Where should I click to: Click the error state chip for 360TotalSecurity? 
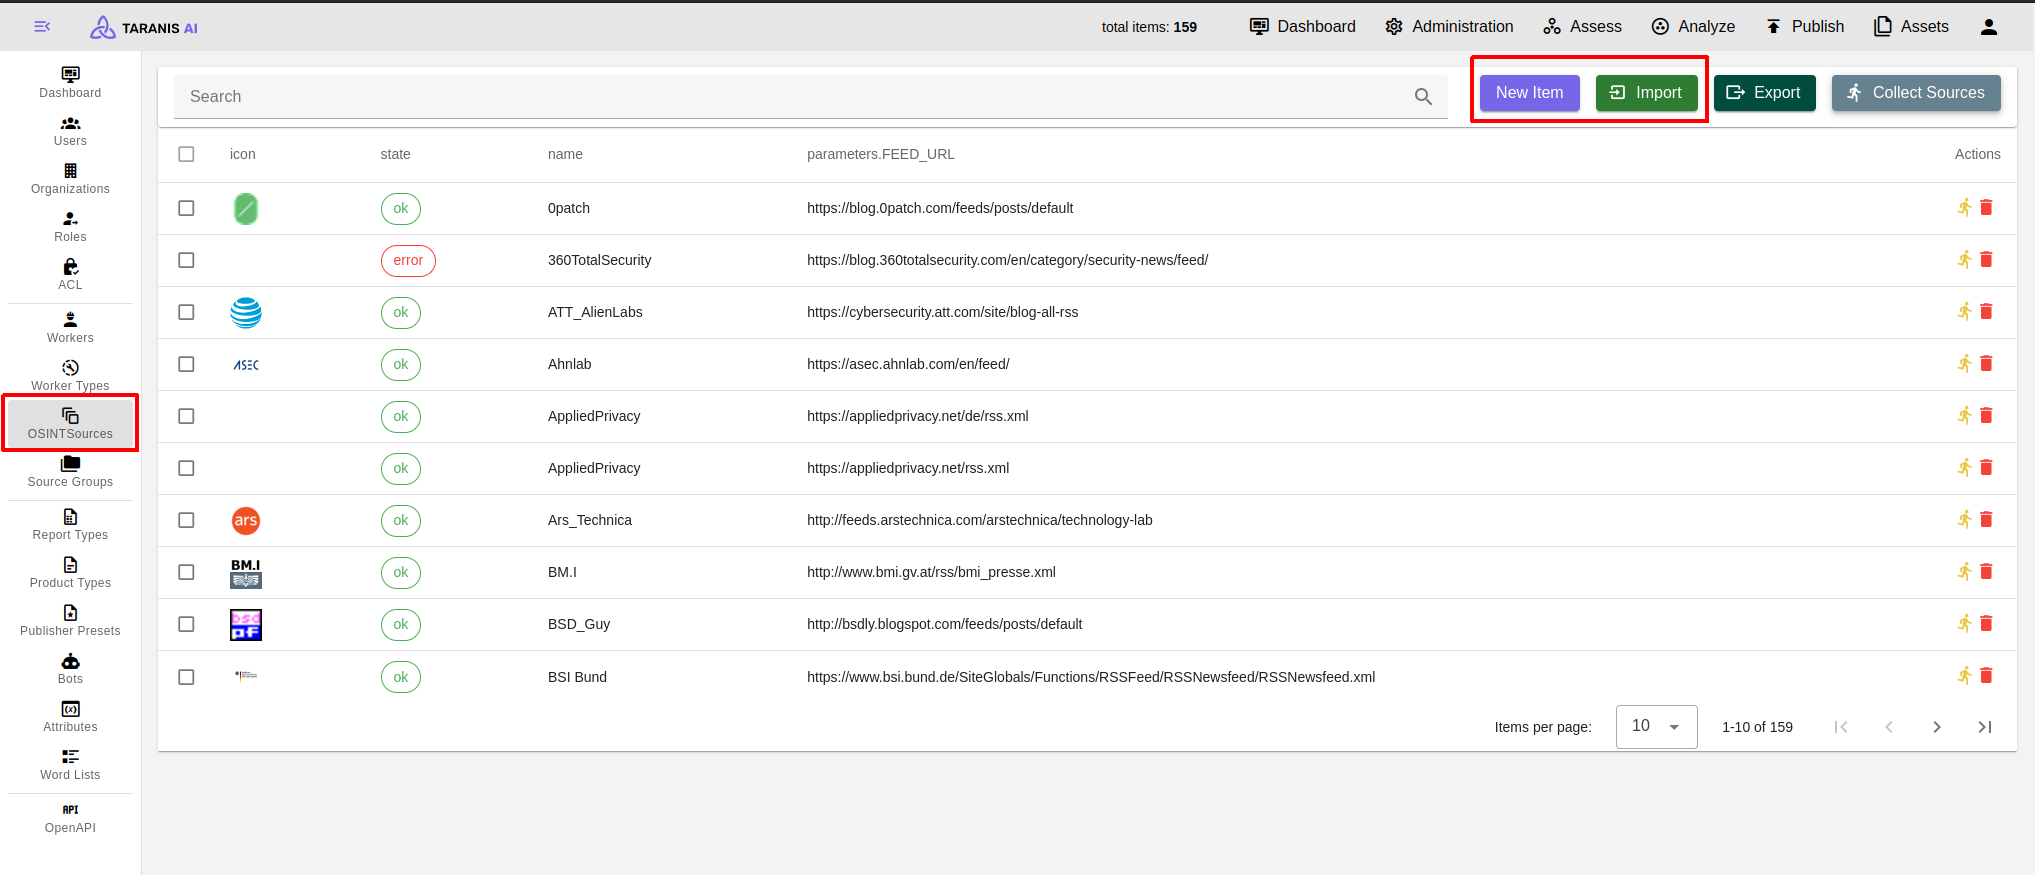(408, 260)
